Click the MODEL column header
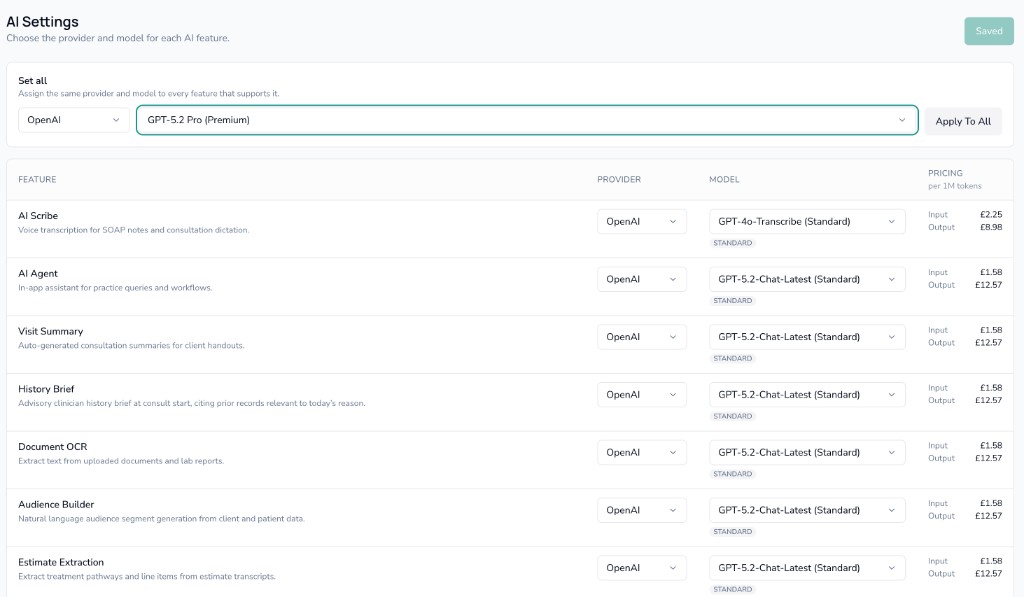This screenshot has height=597, width=1024. (724, 179)
